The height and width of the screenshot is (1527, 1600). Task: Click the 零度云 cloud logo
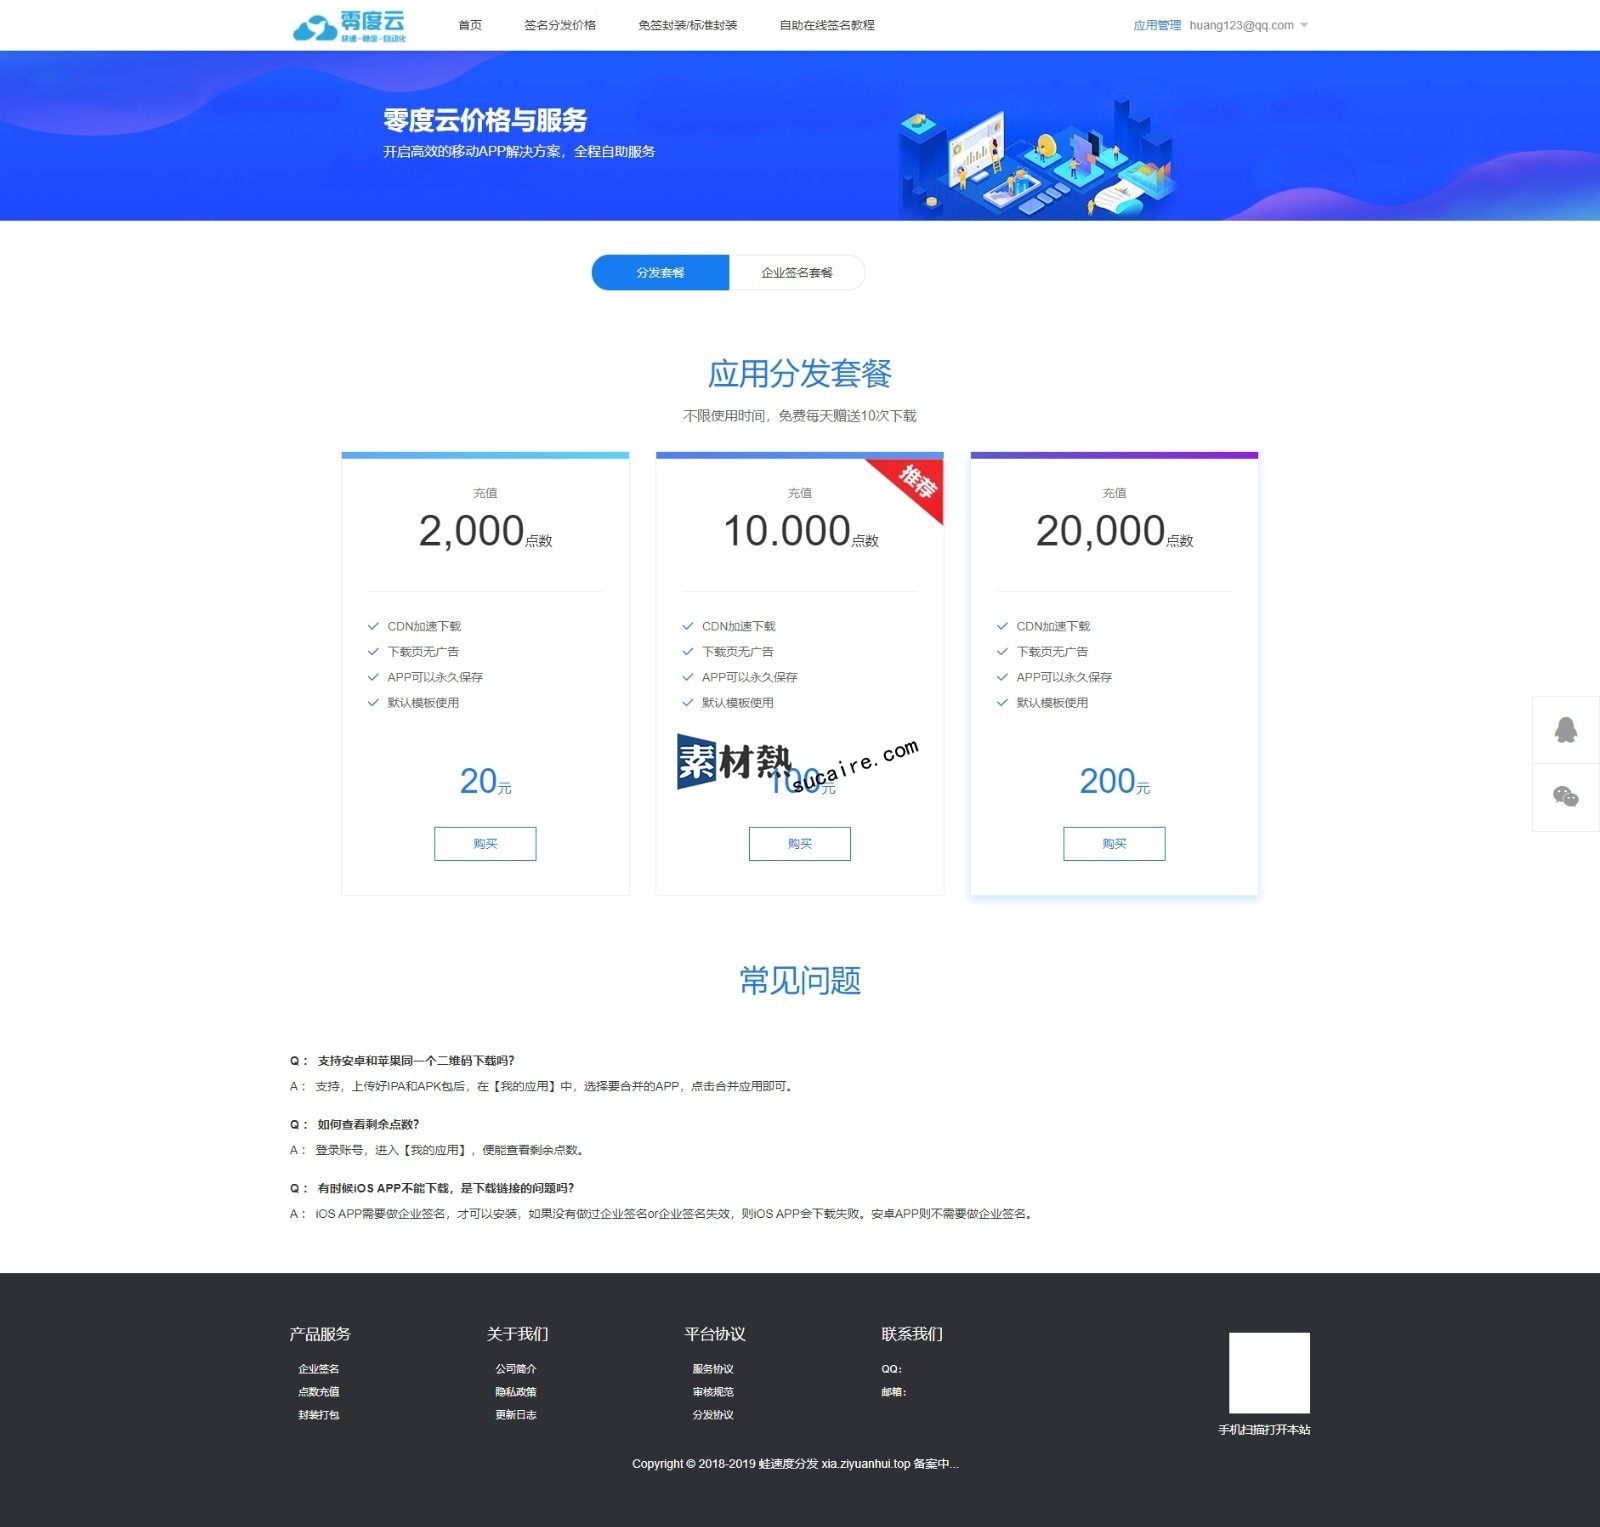click(x=349, y=26)
